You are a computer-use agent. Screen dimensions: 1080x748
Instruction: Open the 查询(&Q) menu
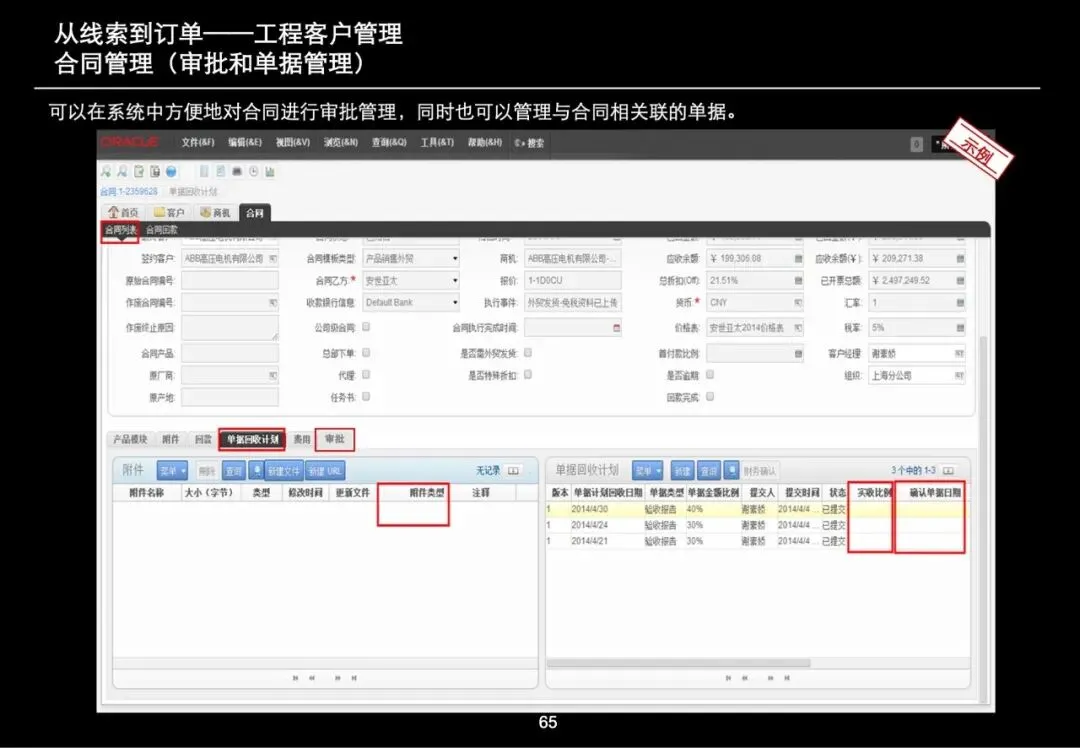(x=388, y=143)
